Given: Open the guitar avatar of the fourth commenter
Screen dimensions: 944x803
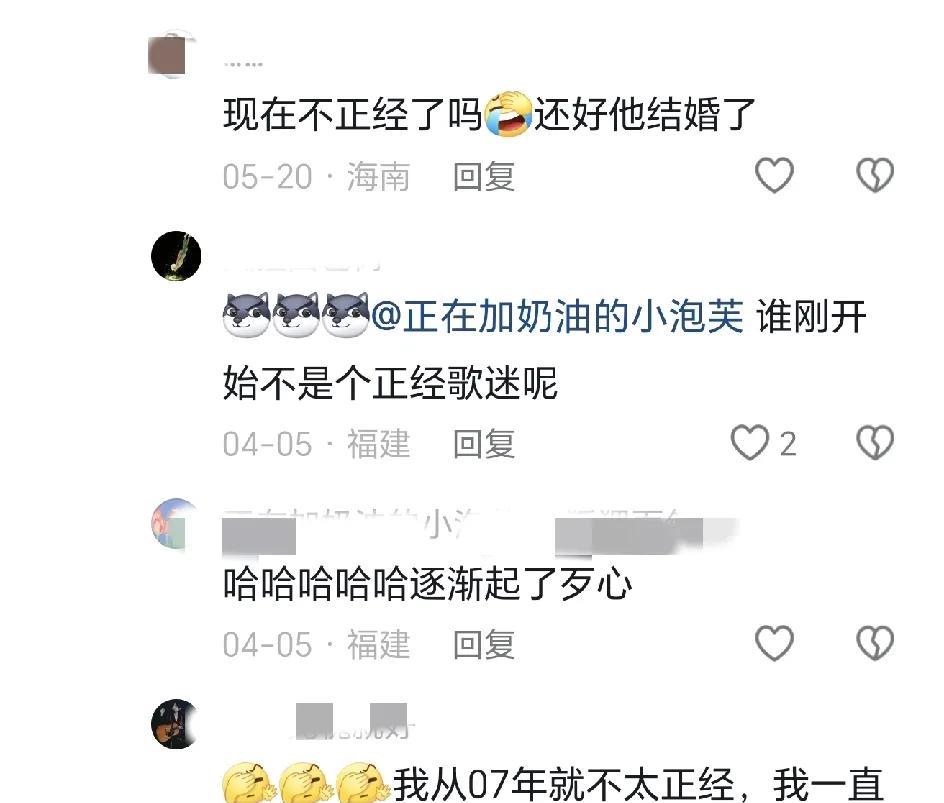Looking at the screenshot, I should click(176, 724).
